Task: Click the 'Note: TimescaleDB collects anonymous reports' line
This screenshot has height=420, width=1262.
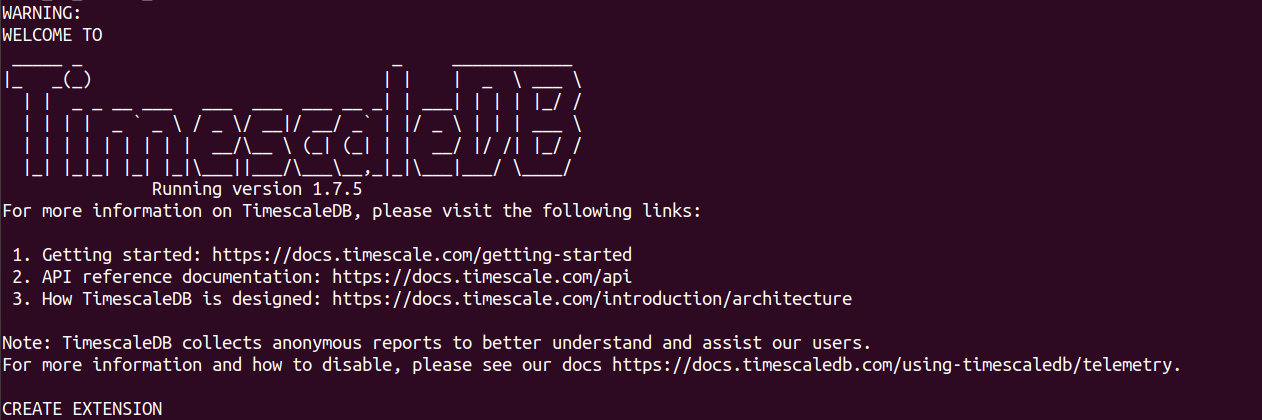Action: pyautogui.click(x=437, y=343)
